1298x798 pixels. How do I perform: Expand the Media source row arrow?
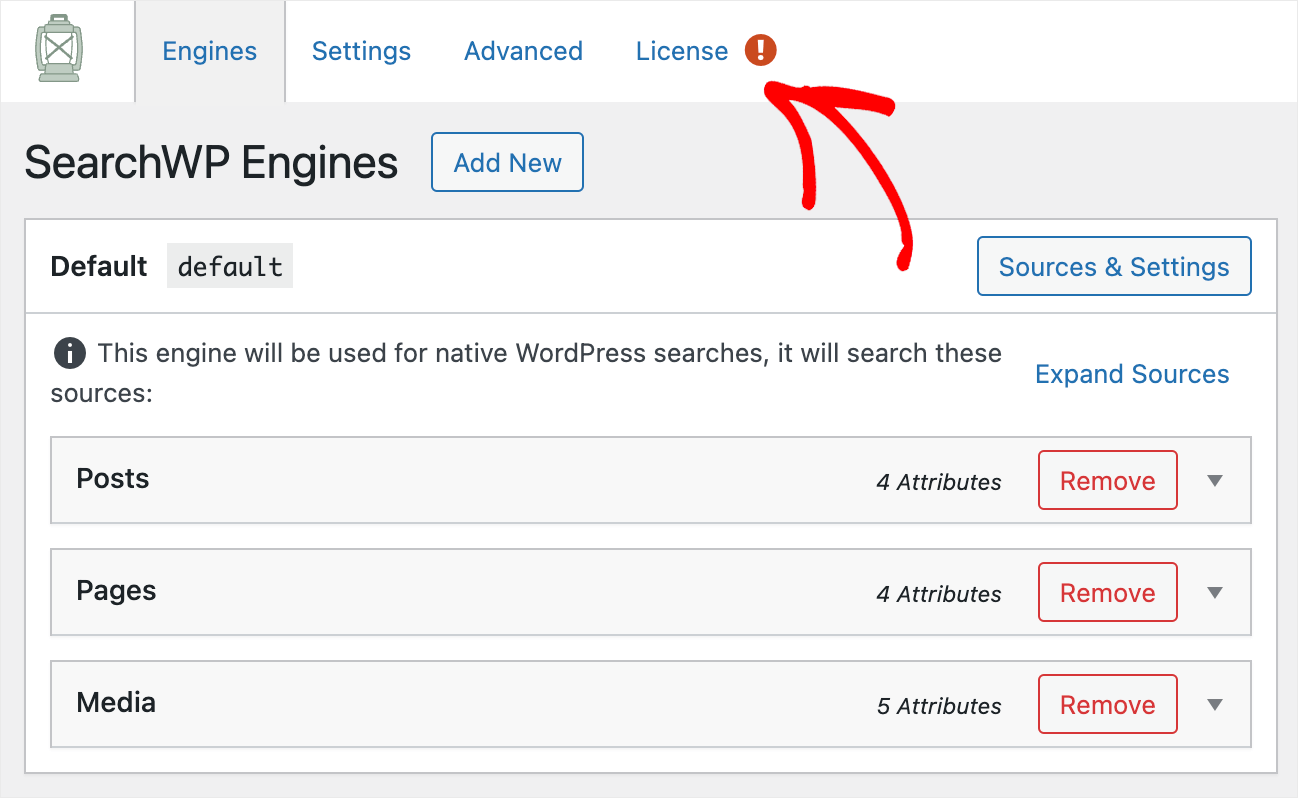[x=1215, y=705]
